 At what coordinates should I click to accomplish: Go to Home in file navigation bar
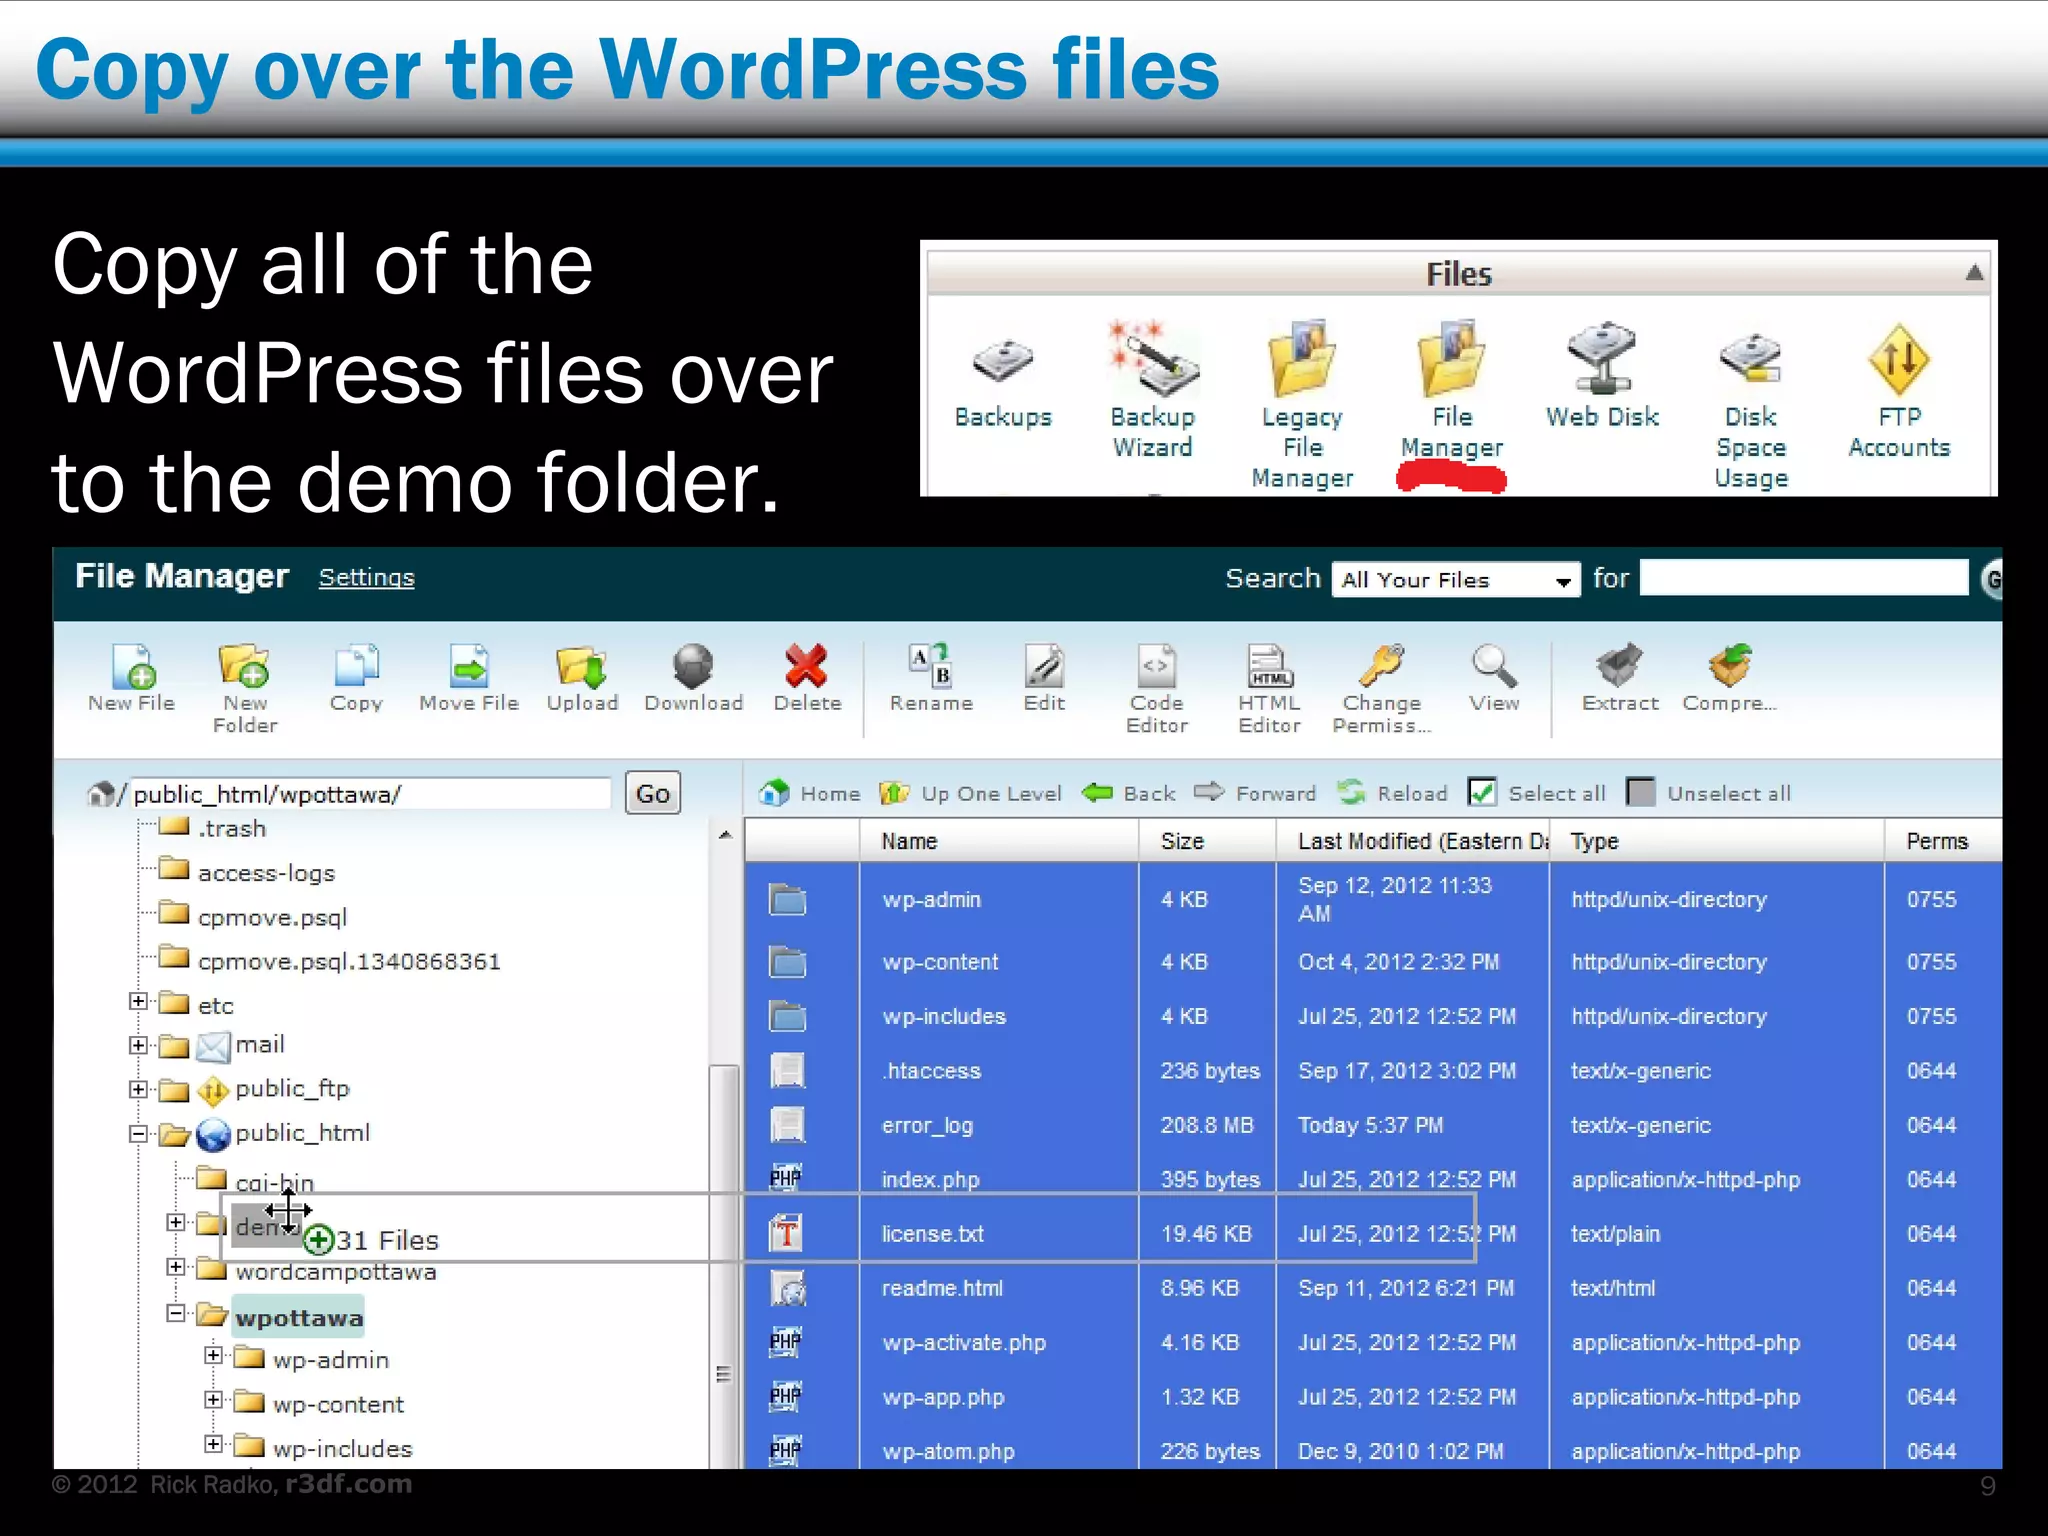coord(809,793)
